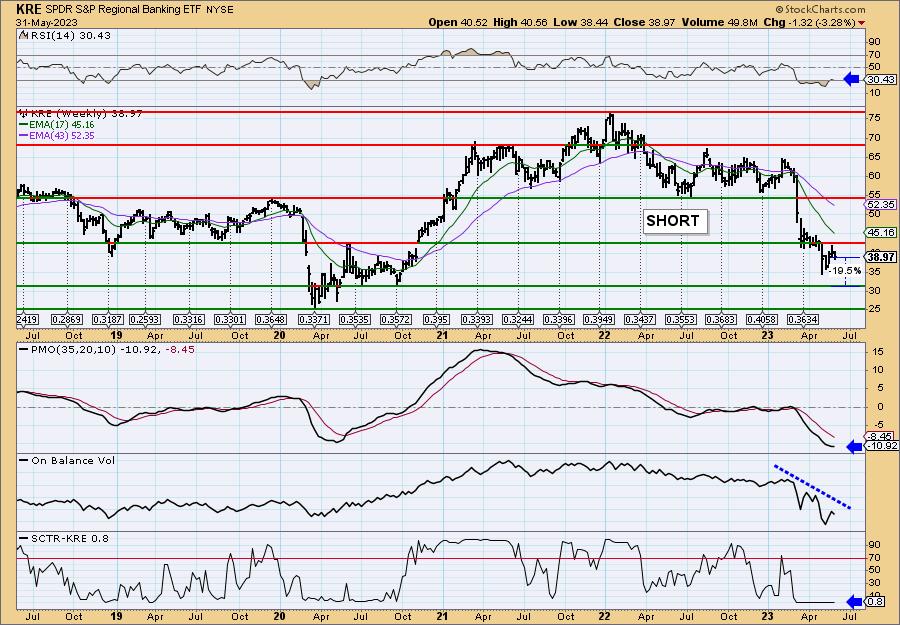
Task: Click the RSI(14) 30.43 legend label
Action: (x=65, y=35)
